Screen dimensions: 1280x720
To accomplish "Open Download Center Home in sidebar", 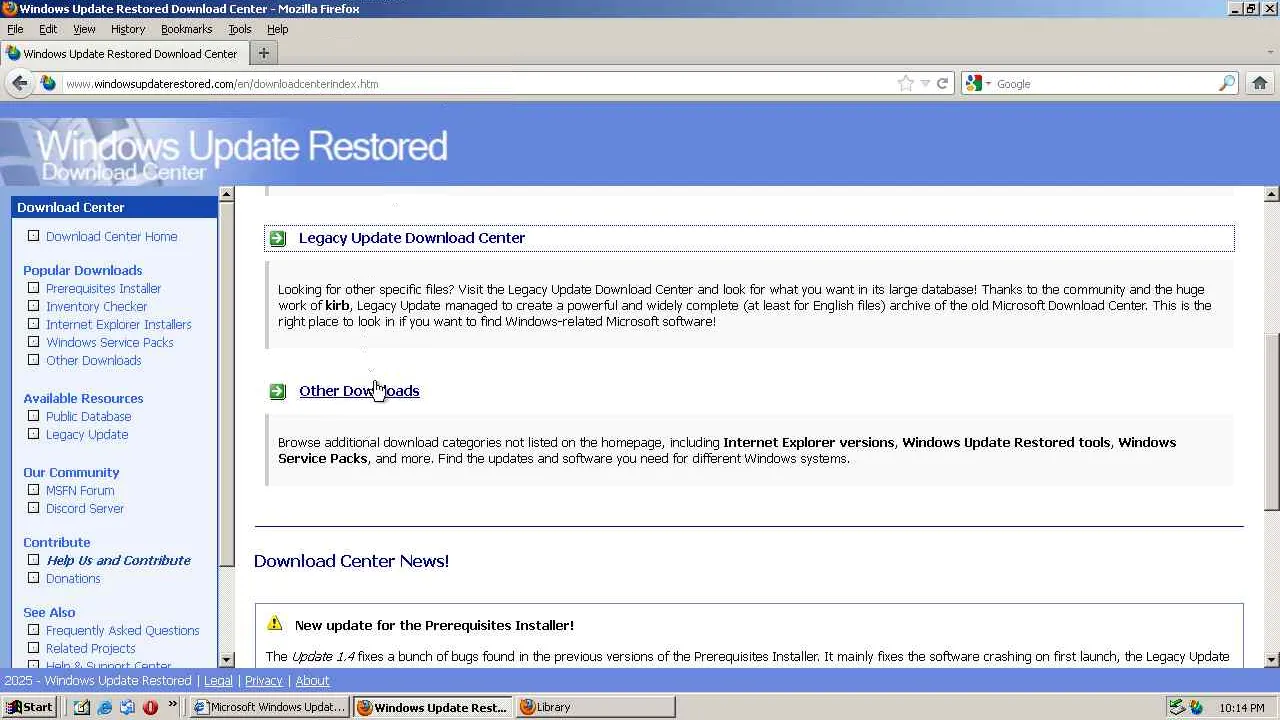I will coord(111,237).
